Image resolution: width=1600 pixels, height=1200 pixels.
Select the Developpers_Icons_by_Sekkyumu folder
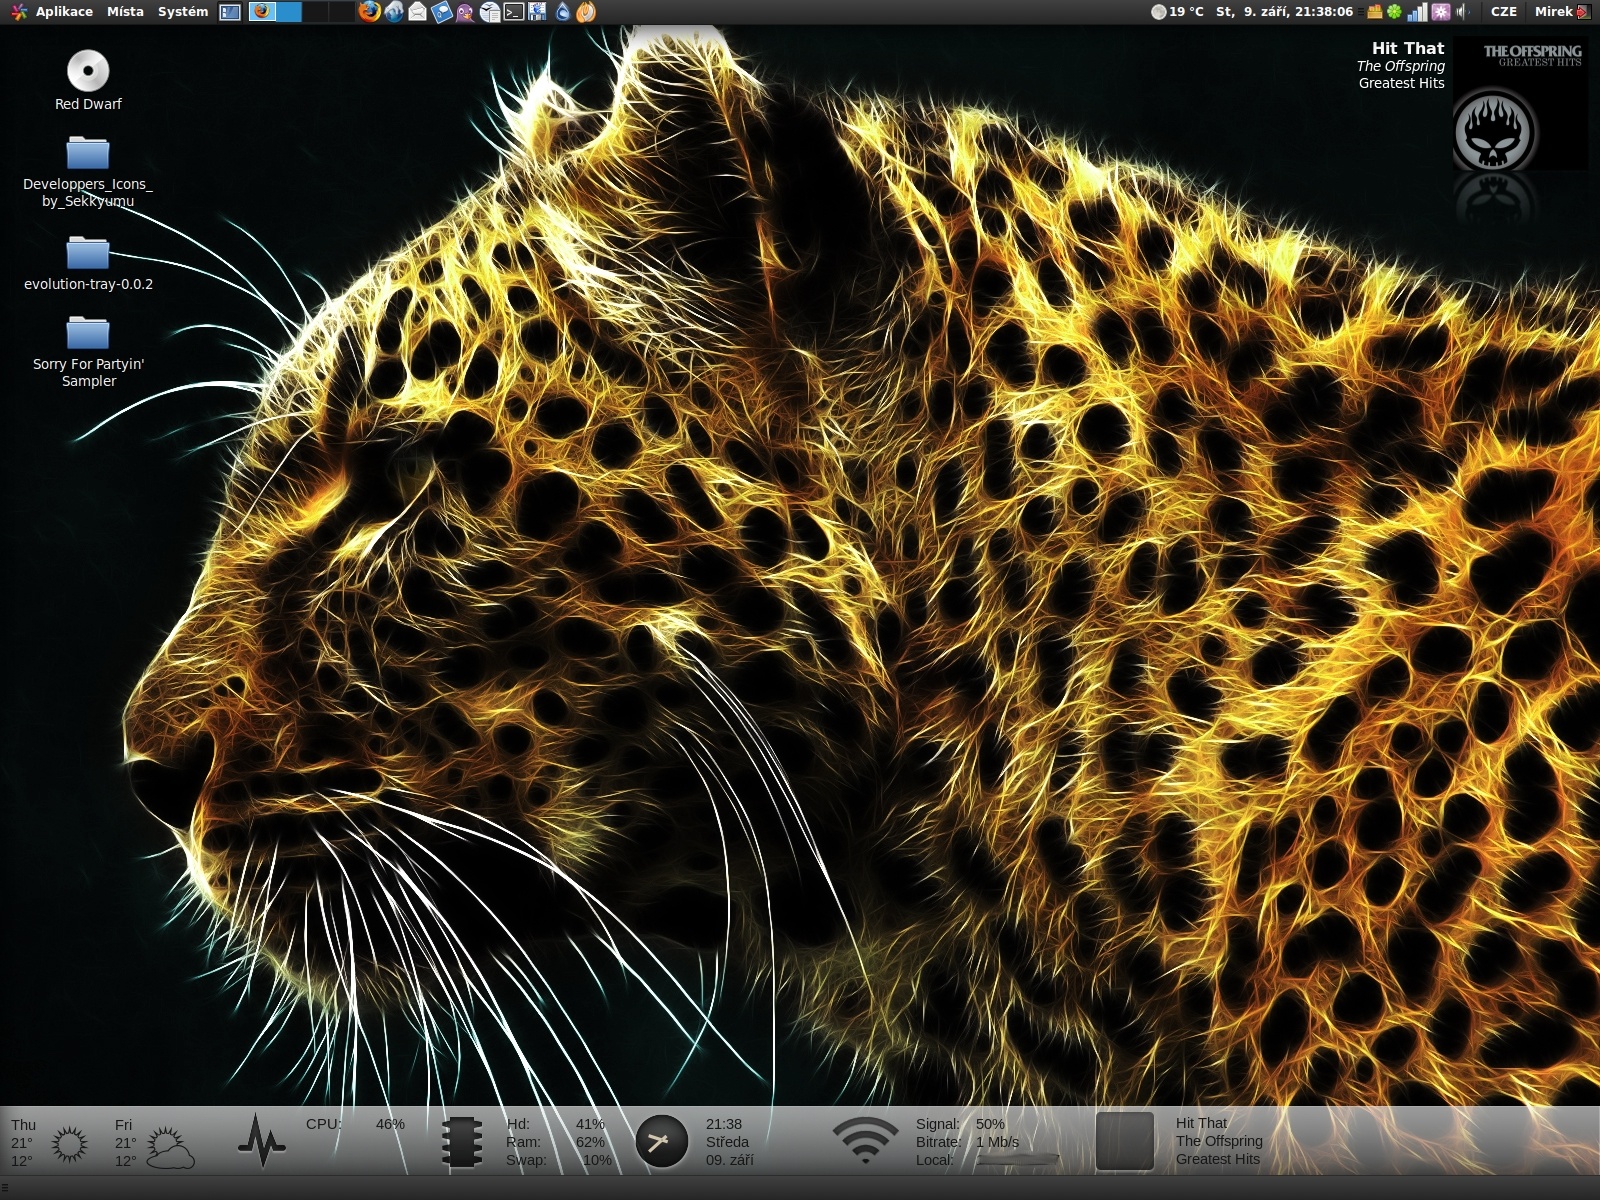(x=88, y=153)
